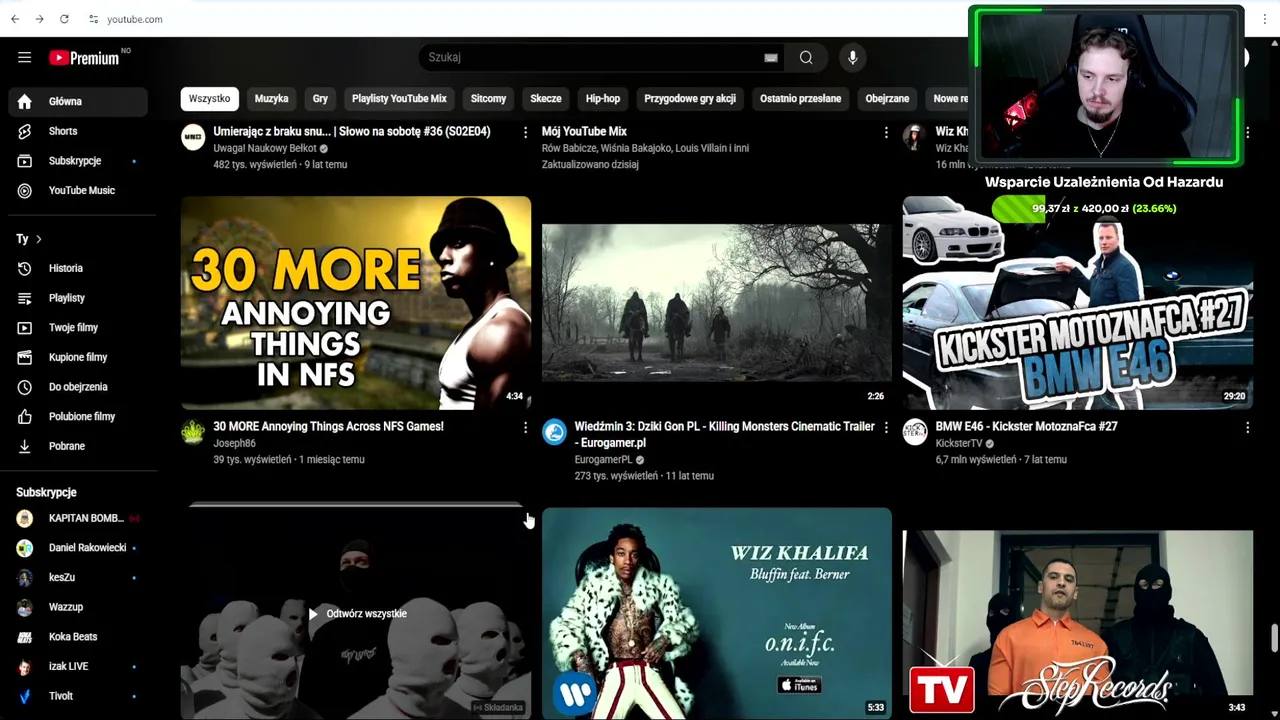The image size is (1280, 720).
Task: Open Mój YouTube Mix title
Action: click(x=584, y=131)
